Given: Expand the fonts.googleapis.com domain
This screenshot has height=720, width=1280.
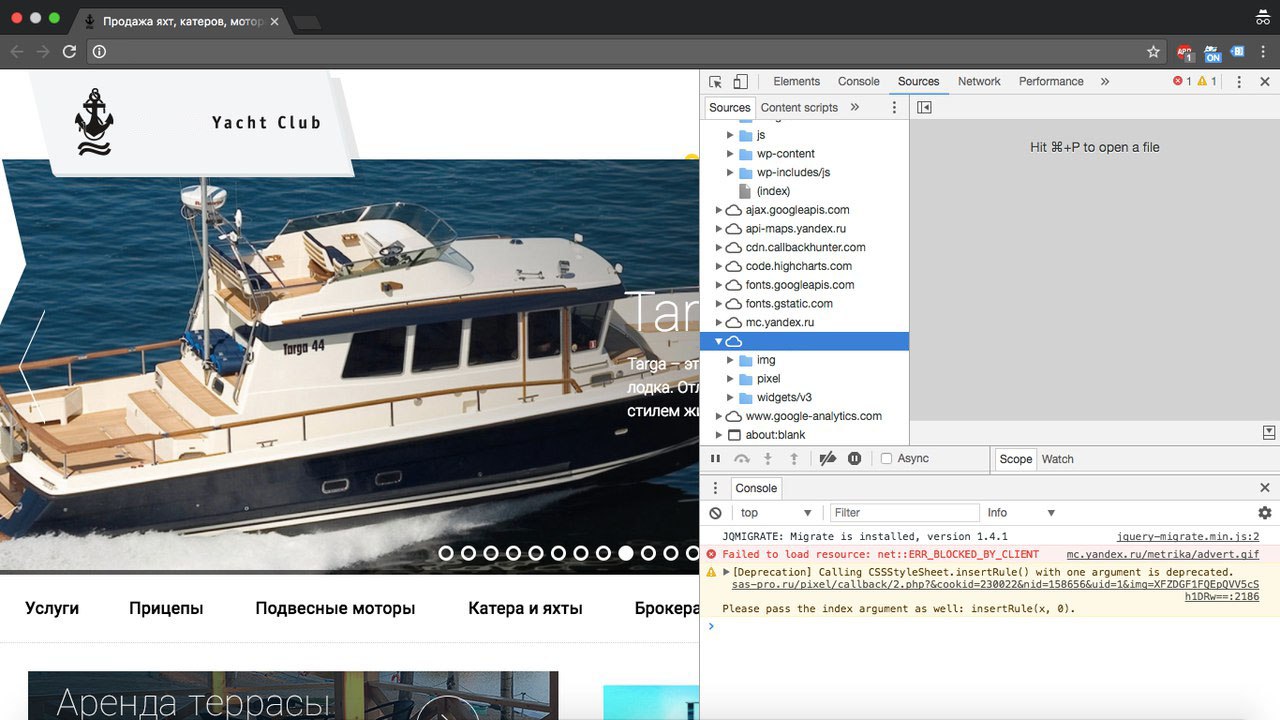Looking at the screenshot, I should coord(718,285).
